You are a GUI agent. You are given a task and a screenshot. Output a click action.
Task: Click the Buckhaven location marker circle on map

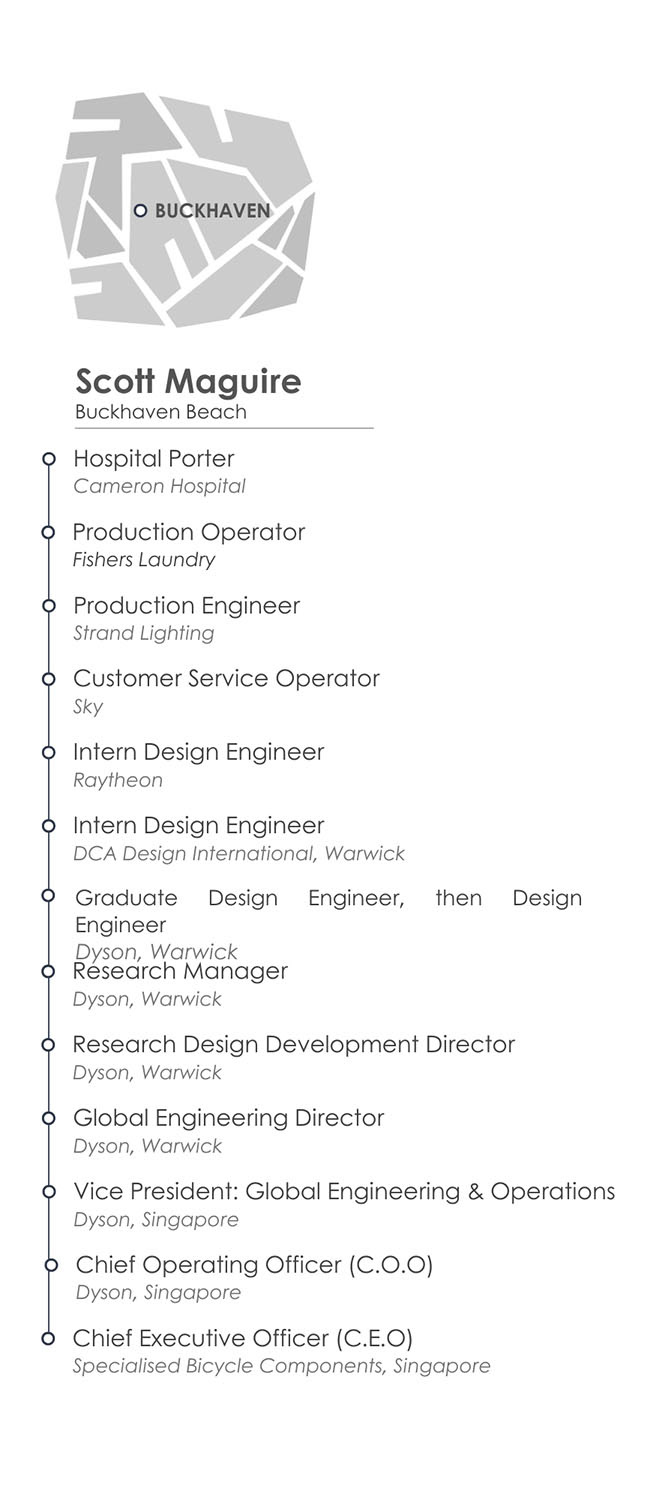pos(140,211)
